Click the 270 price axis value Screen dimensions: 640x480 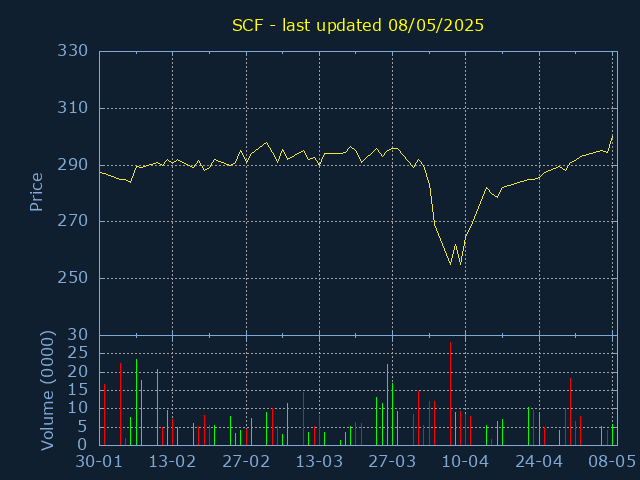73,221
